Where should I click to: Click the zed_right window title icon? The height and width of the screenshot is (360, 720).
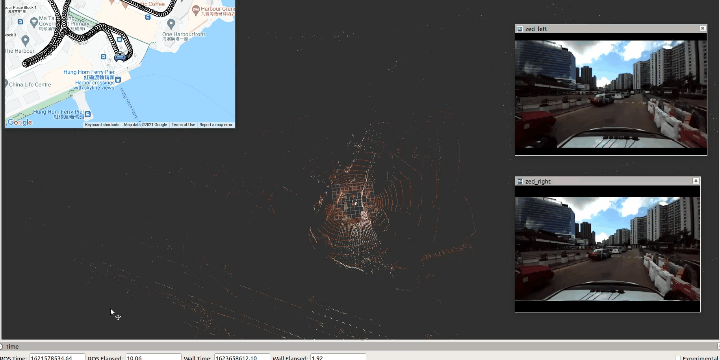tap(520, 181)
